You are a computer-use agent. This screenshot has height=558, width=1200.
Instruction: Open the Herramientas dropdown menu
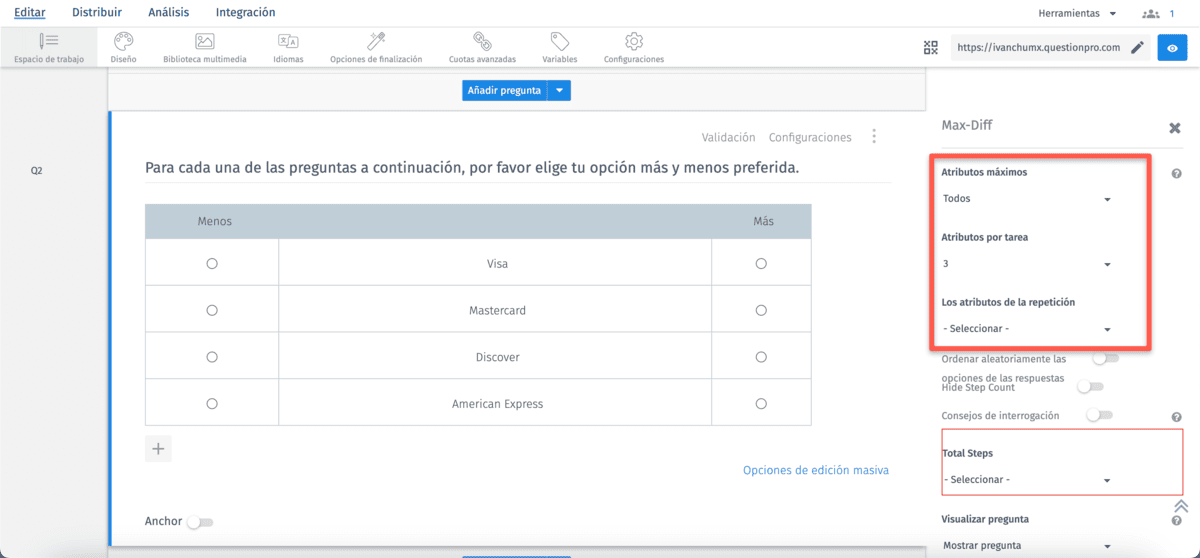(1078, 14)
